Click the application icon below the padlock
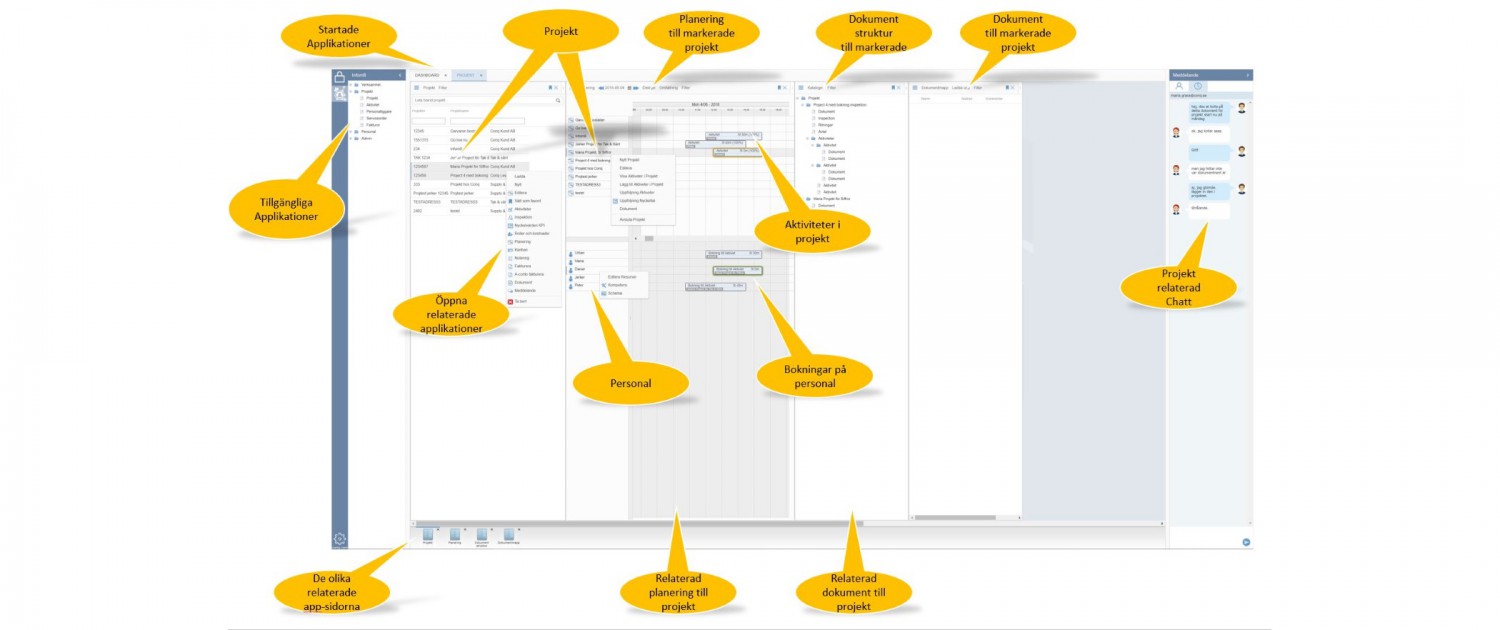Screen dimensions: 1500x630 point(340,93)
